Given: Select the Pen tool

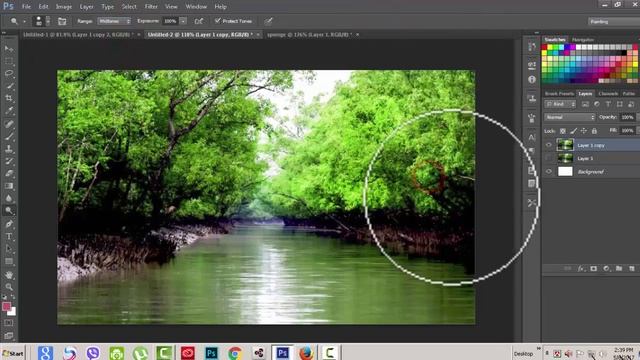Looking at the screenshot, I should 9,224.
